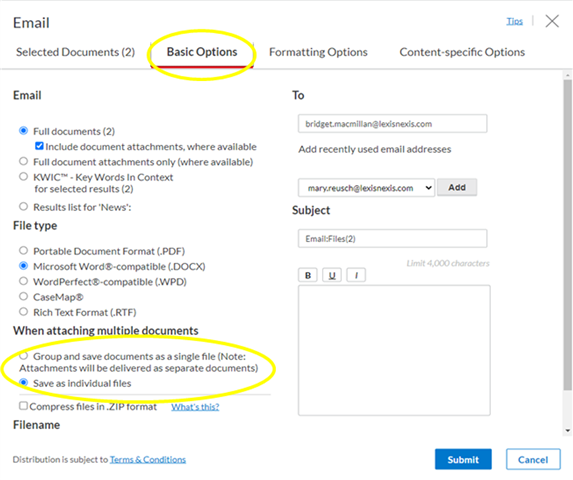
Task: Click the Submit button
Action: click(463, 459)
